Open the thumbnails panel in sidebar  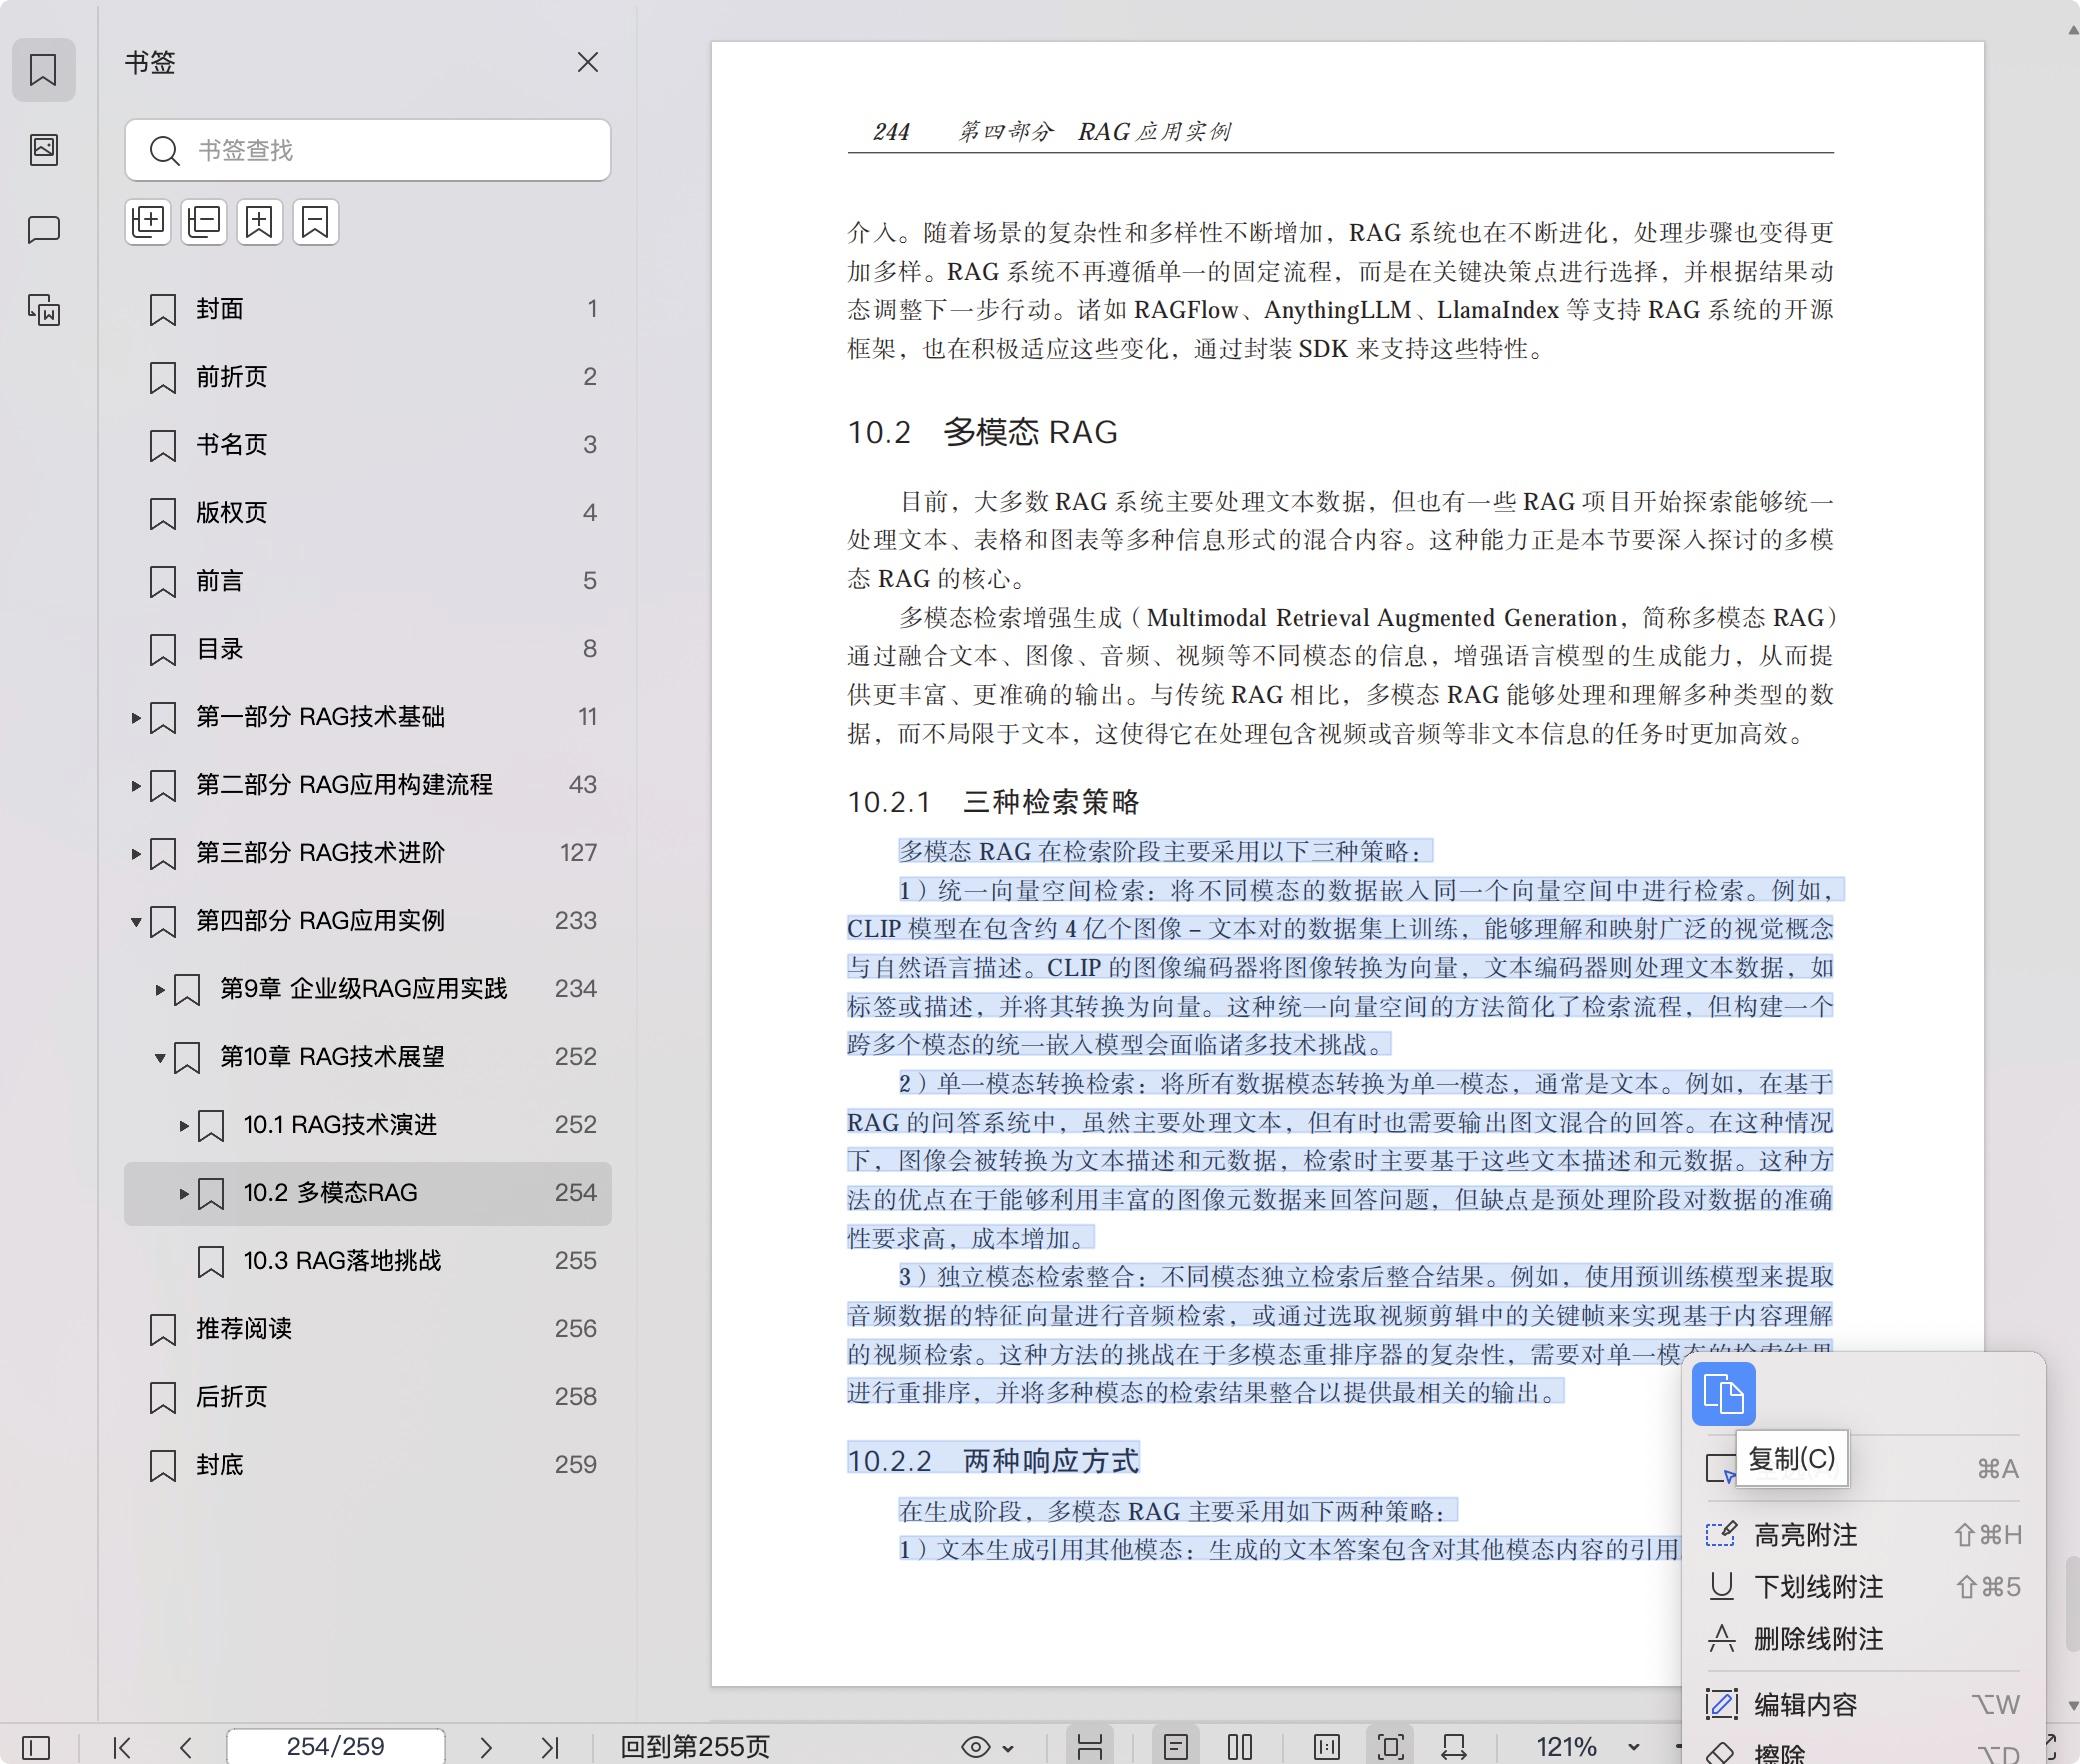coord(43,150)
